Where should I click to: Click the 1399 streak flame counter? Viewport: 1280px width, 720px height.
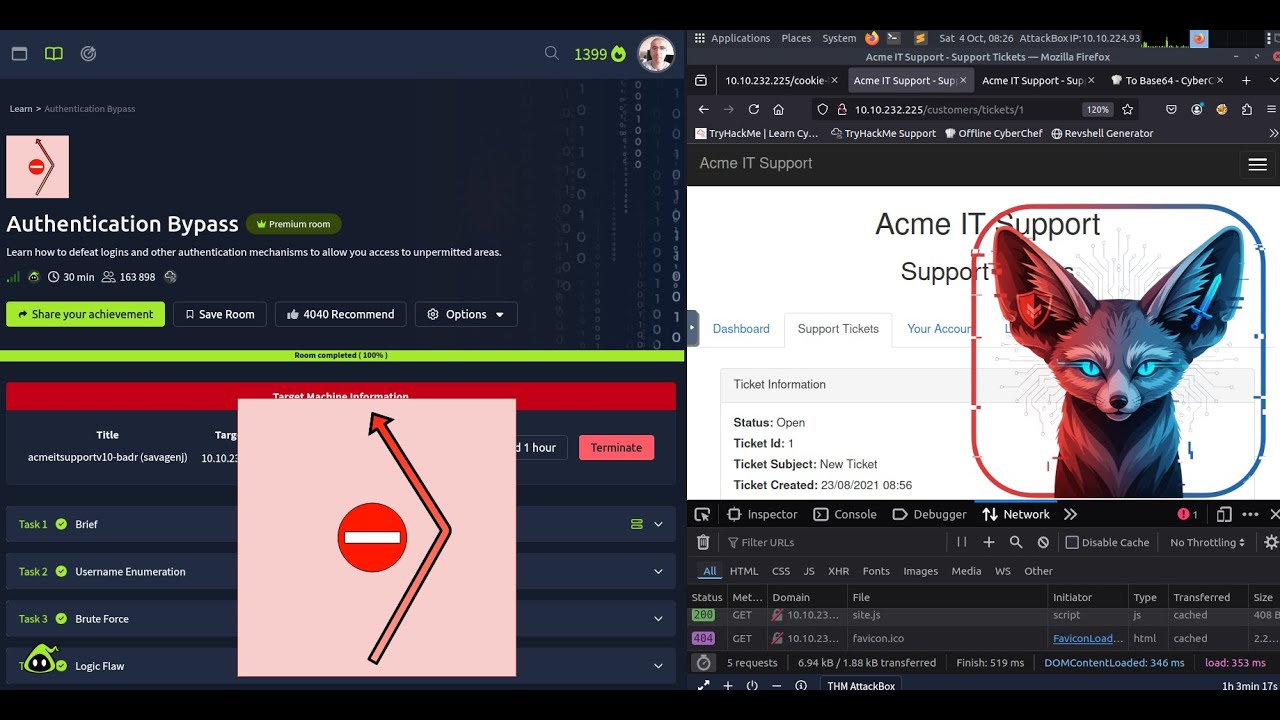point(600,54)
